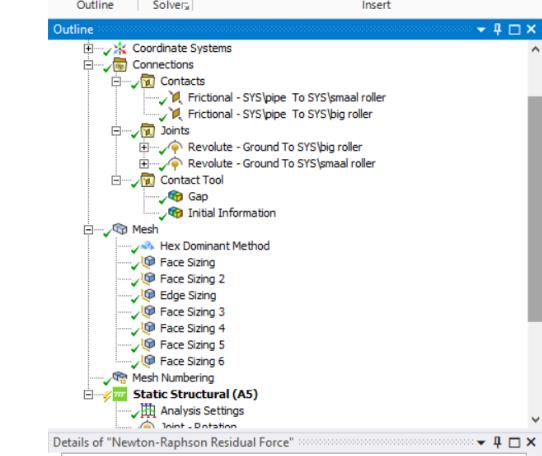The width and height of the screenshot is (542, 456).
Task: Pin the Outline panel
Action: [497, 29]
